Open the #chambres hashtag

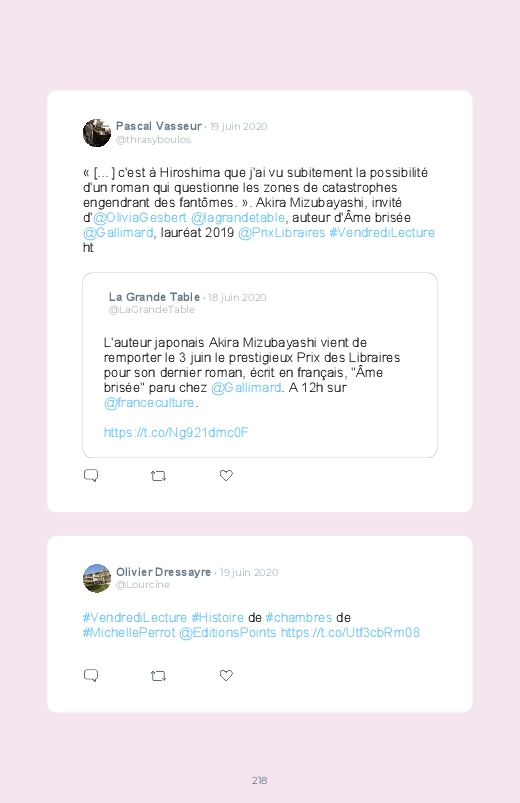click(x=299, y=618)
